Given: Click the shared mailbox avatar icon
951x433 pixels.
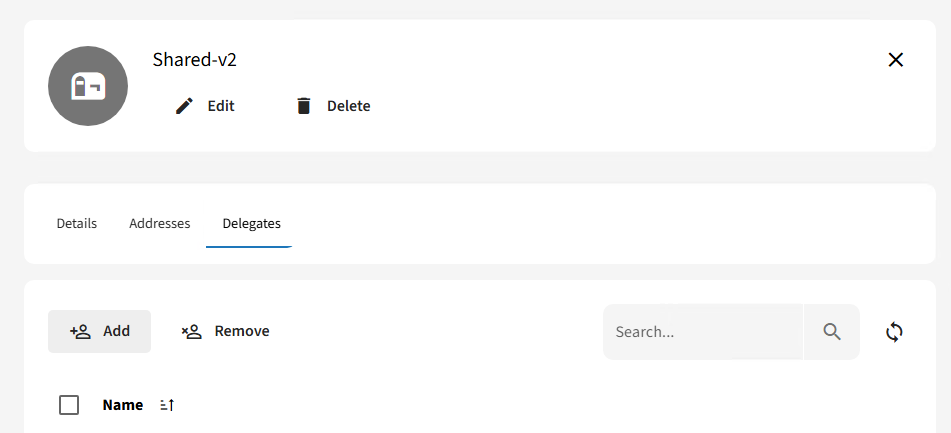Looking at the screenshot, I should point(88,86).
